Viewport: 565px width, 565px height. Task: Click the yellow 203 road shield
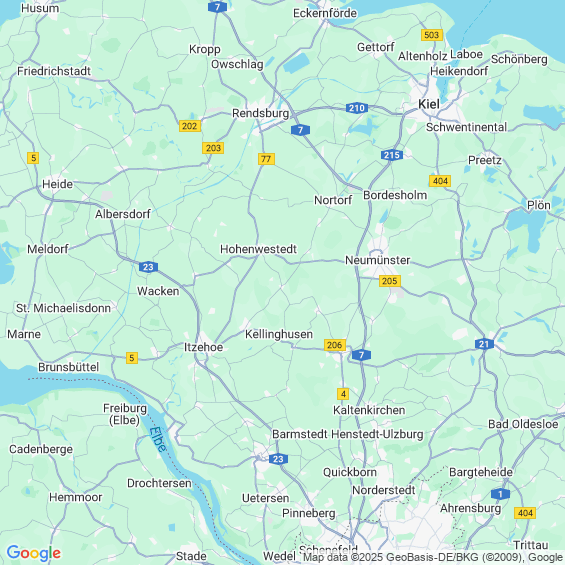pos(213,148)
